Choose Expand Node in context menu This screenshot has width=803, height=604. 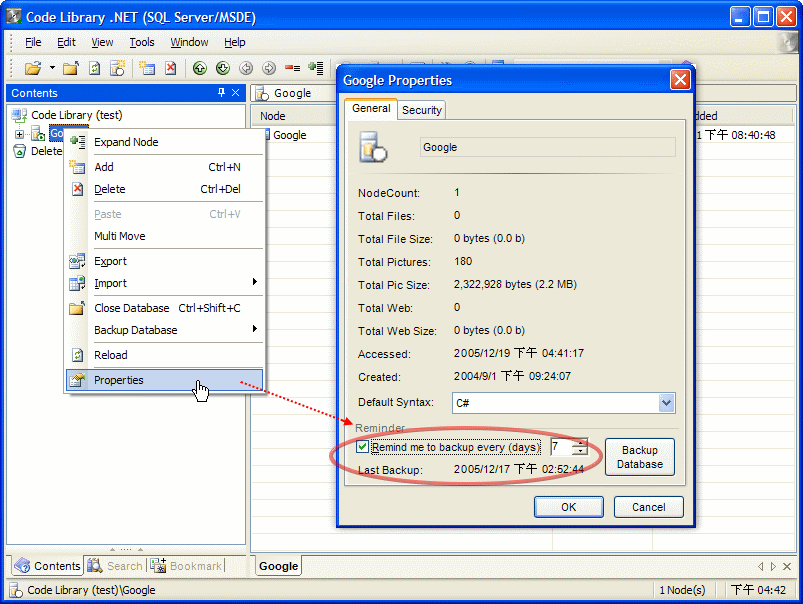tap(164, 142)
